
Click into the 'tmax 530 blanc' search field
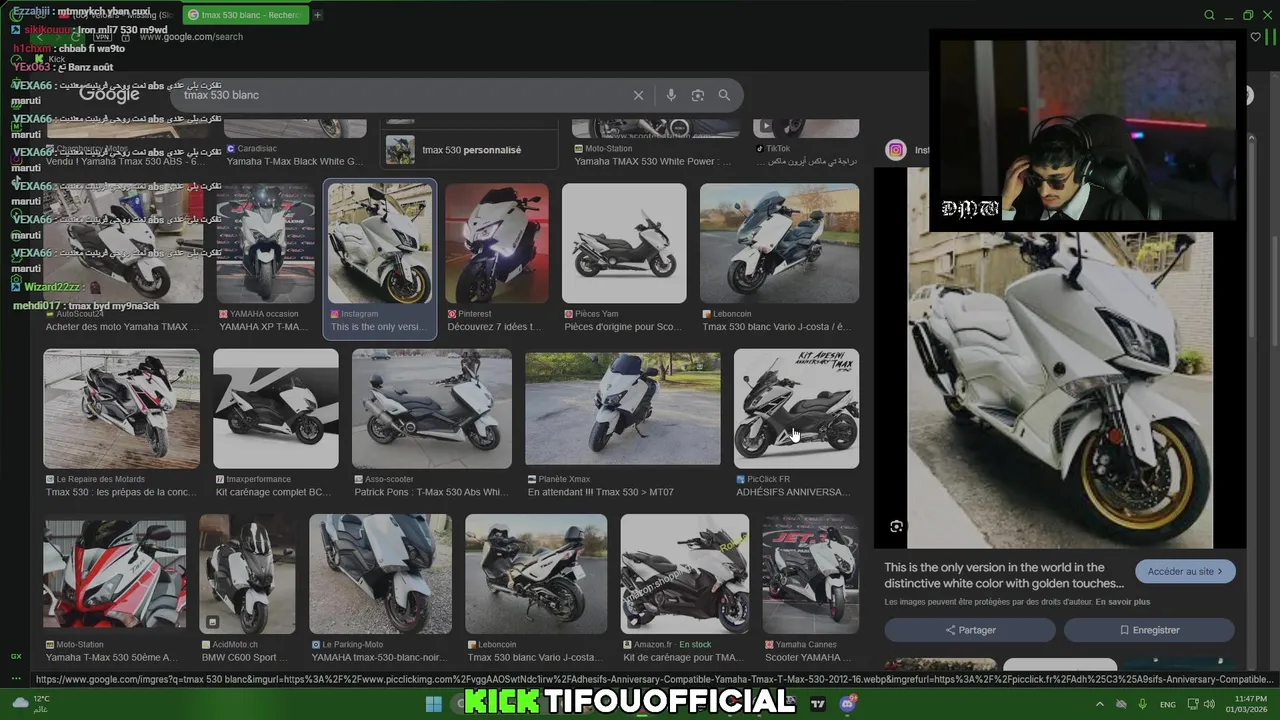pos(400,95)
